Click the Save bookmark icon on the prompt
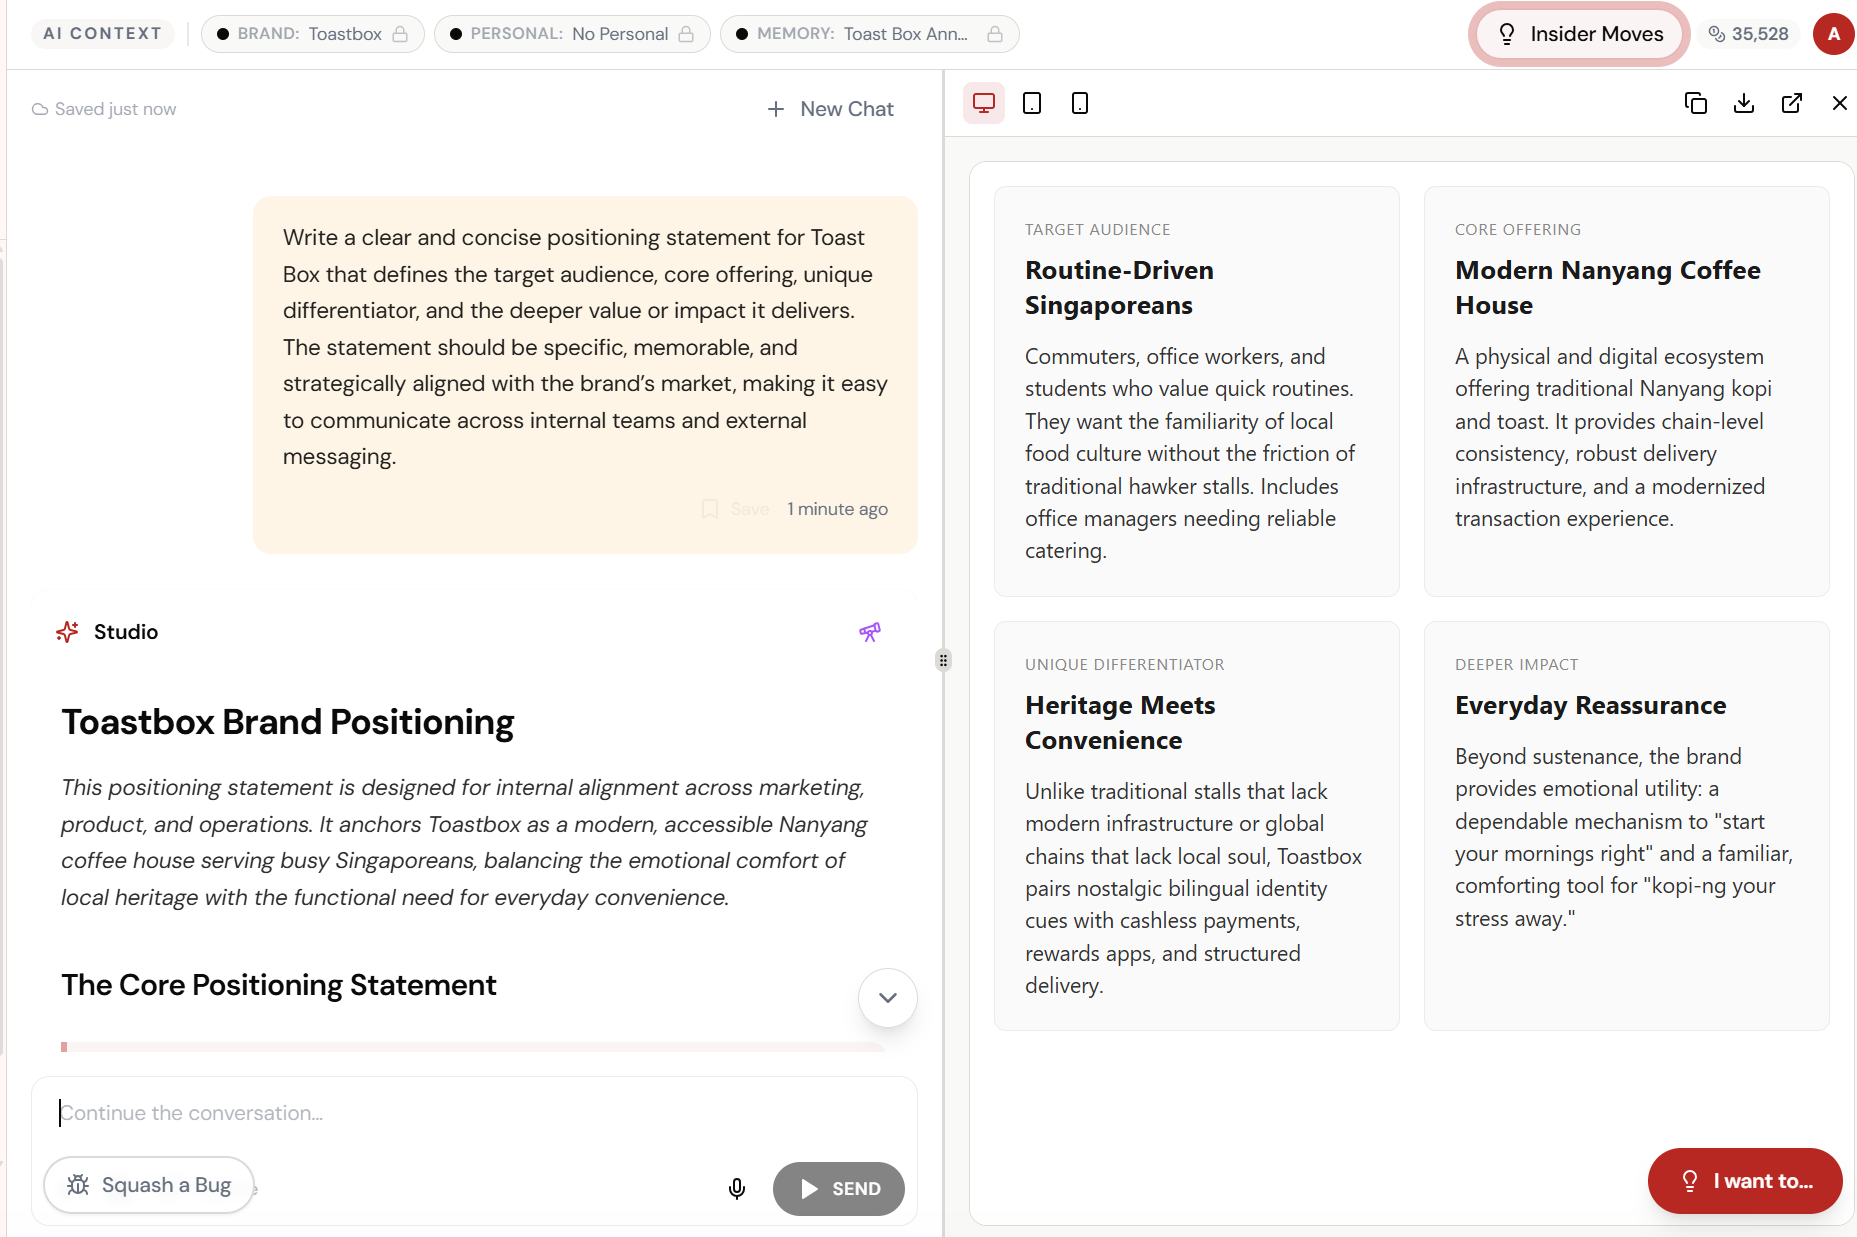Viewport: 1857px width, 1237px height. click(711, 508)
